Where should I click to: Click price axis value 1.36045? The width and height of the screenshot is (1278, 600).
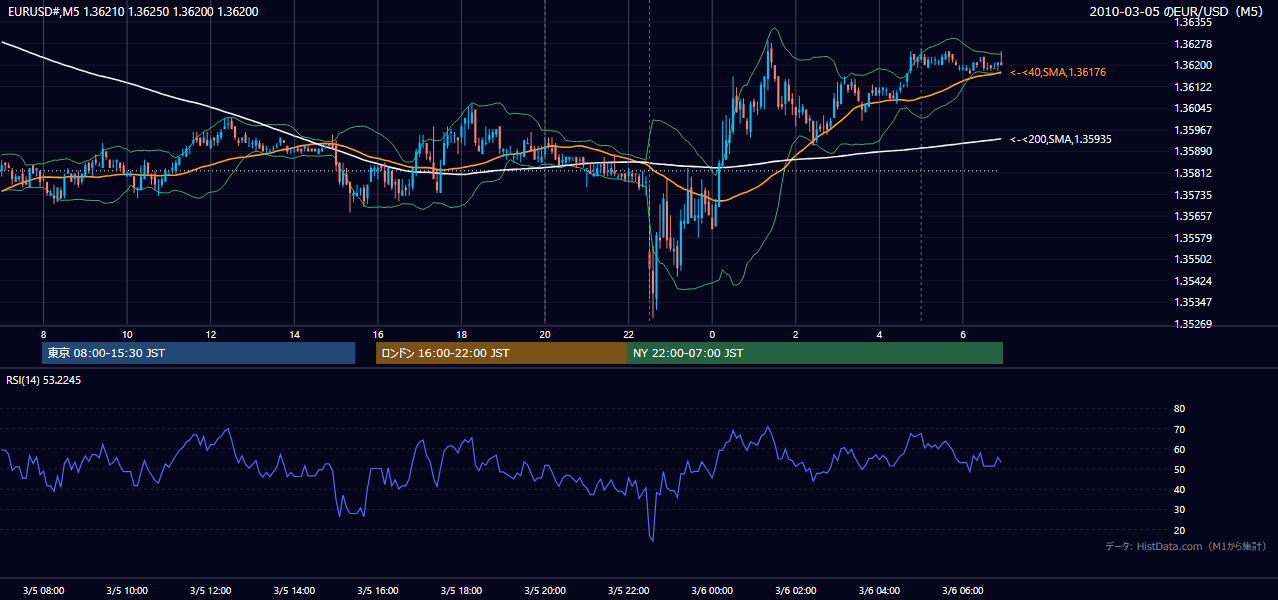[x=1192, y=108]
